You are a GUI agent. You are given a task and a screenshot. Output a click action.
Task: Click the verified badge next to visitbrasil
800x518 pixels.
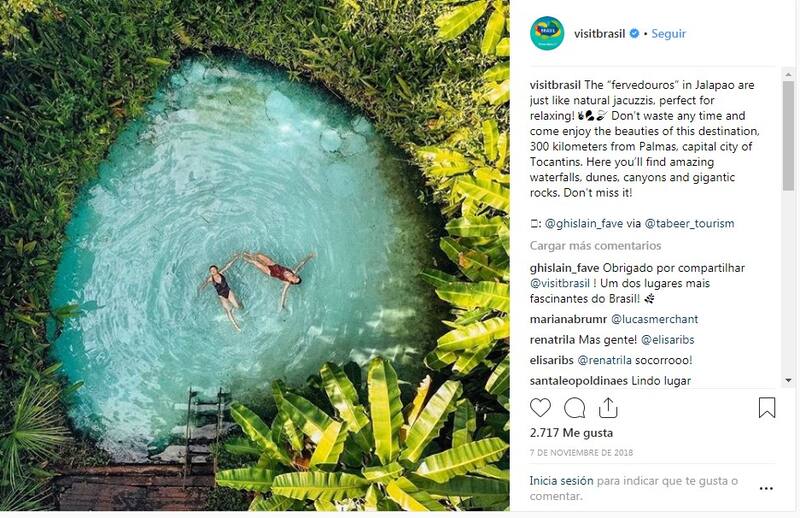coord(634,34)
